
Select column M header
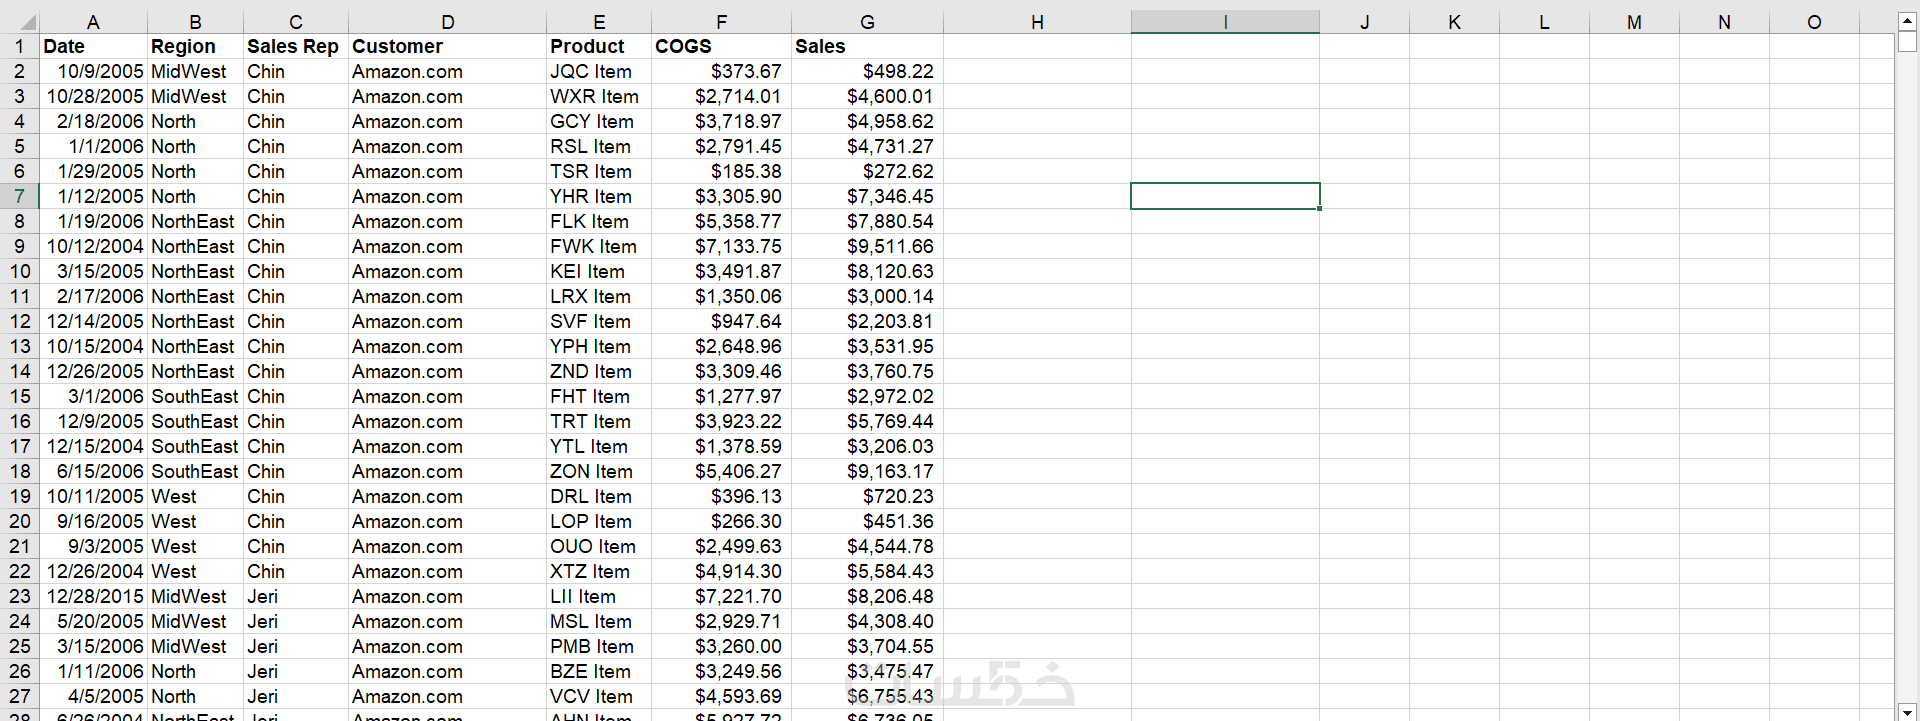click(x=1634, y=22)
